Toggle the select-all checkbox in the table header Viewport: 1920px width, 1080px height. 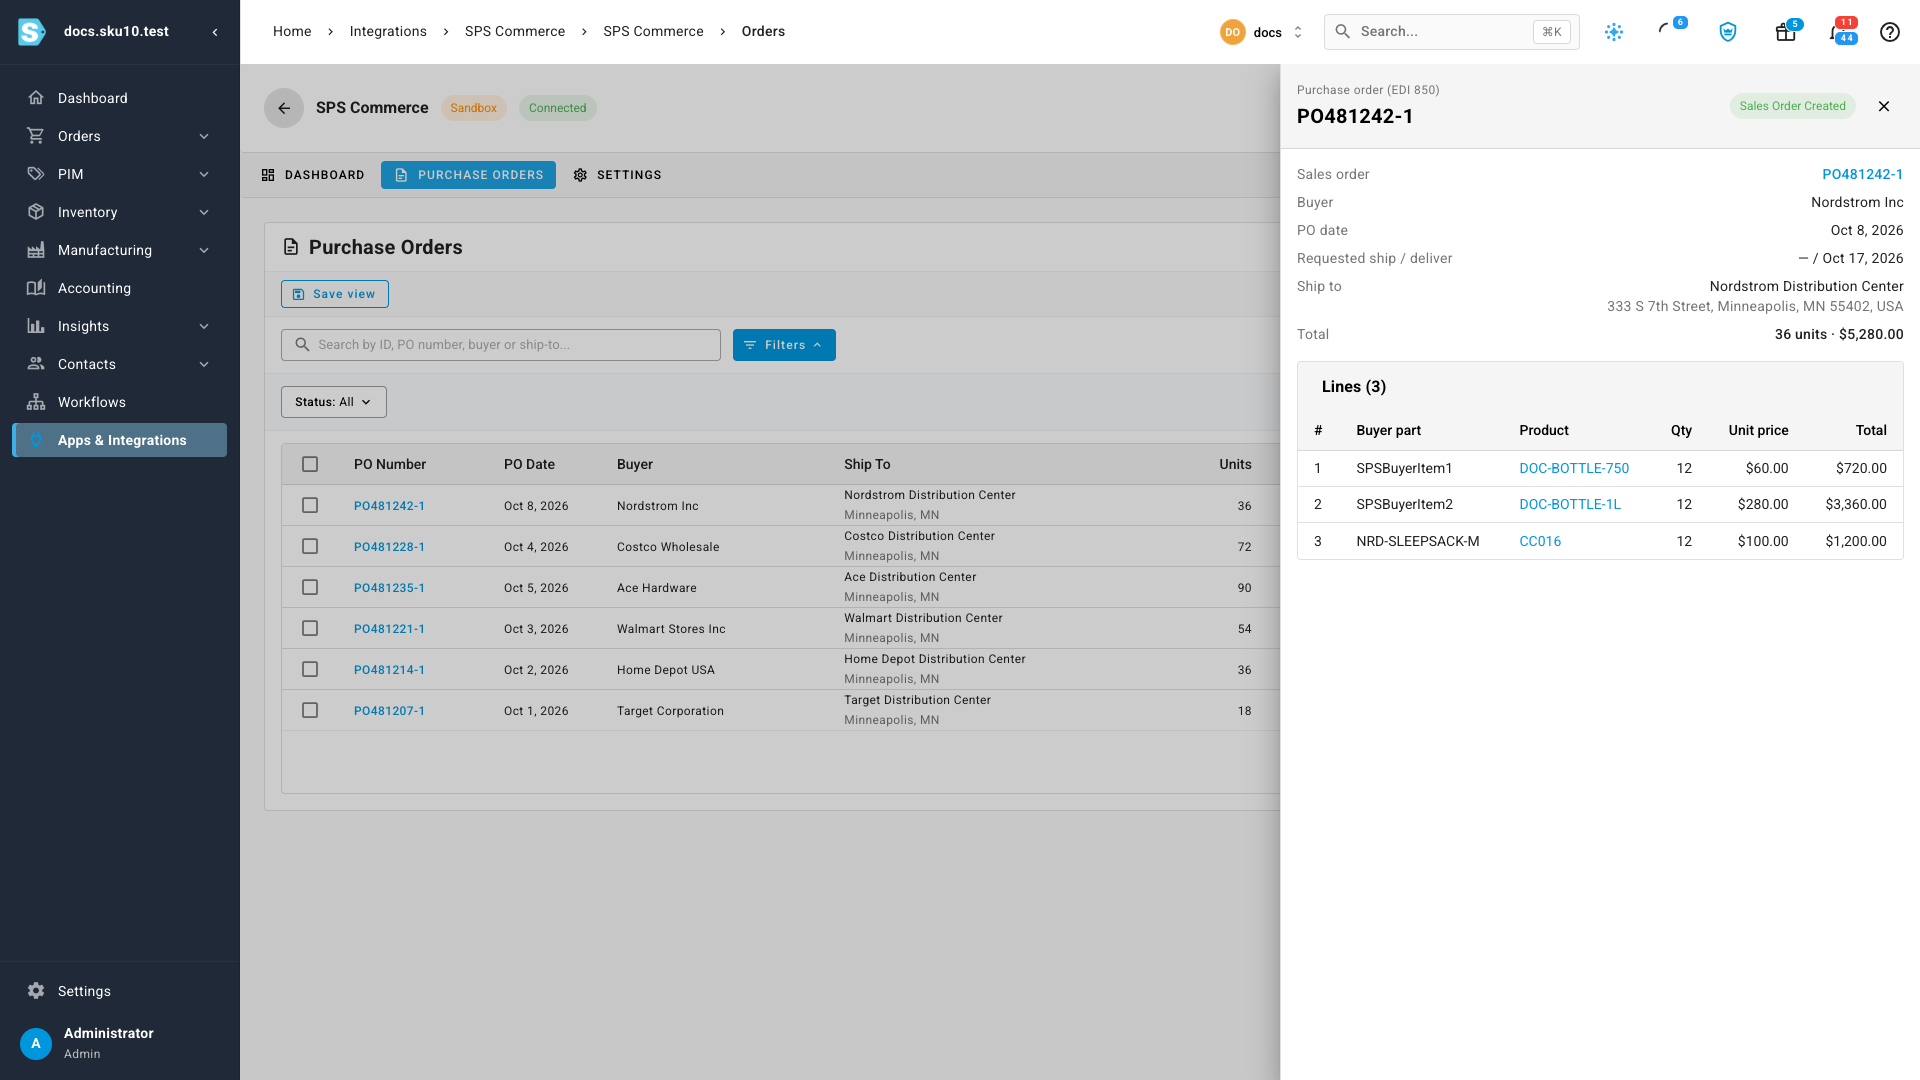click(310, 464)
